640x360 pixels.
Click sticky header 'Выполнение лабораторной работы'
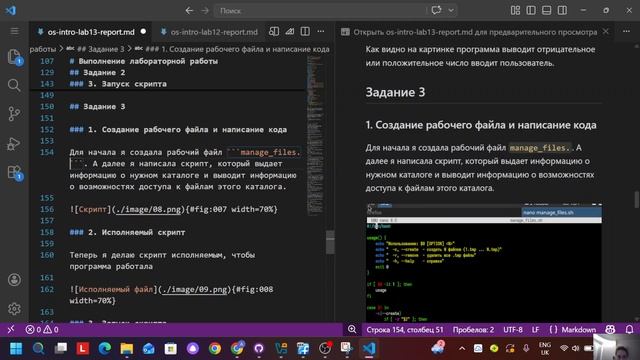coord(144,61)
